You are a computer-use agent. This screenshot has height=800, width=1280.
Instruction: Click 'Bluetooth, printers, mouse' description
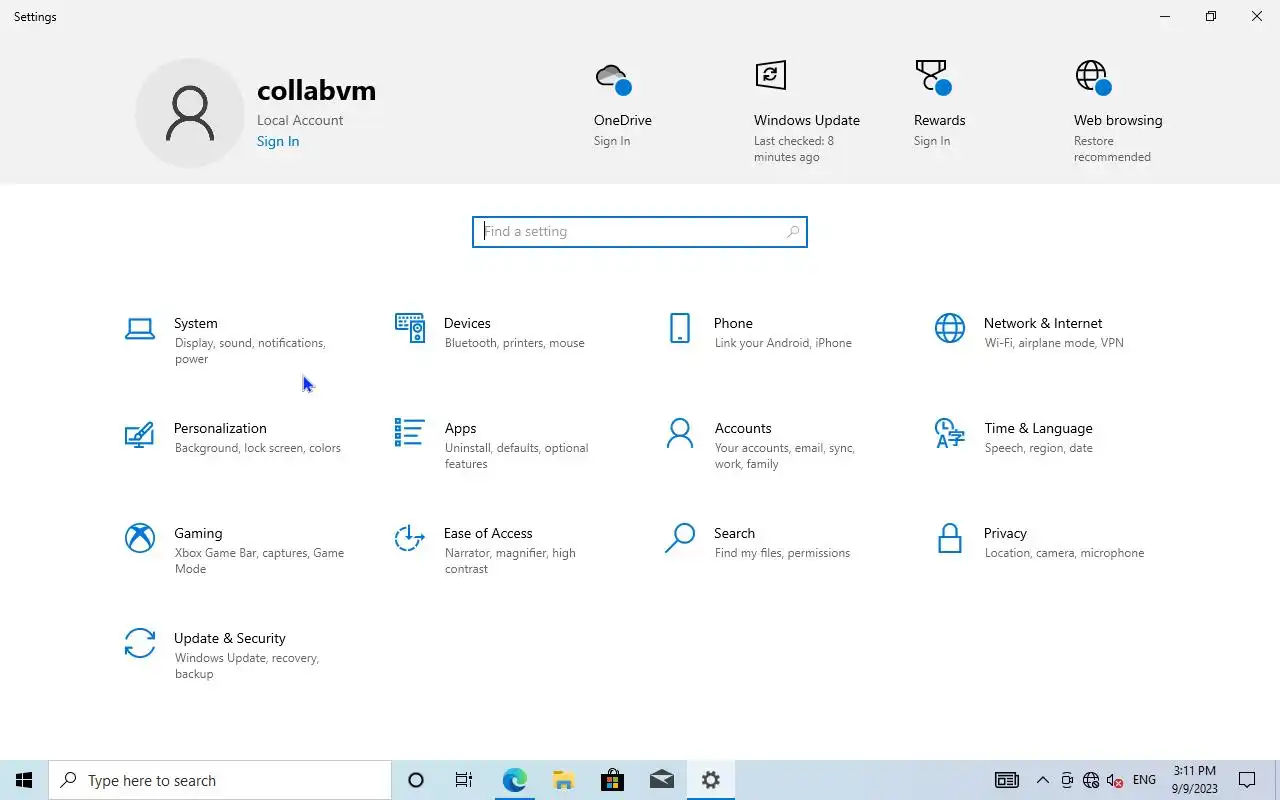[x=515, y=343]
